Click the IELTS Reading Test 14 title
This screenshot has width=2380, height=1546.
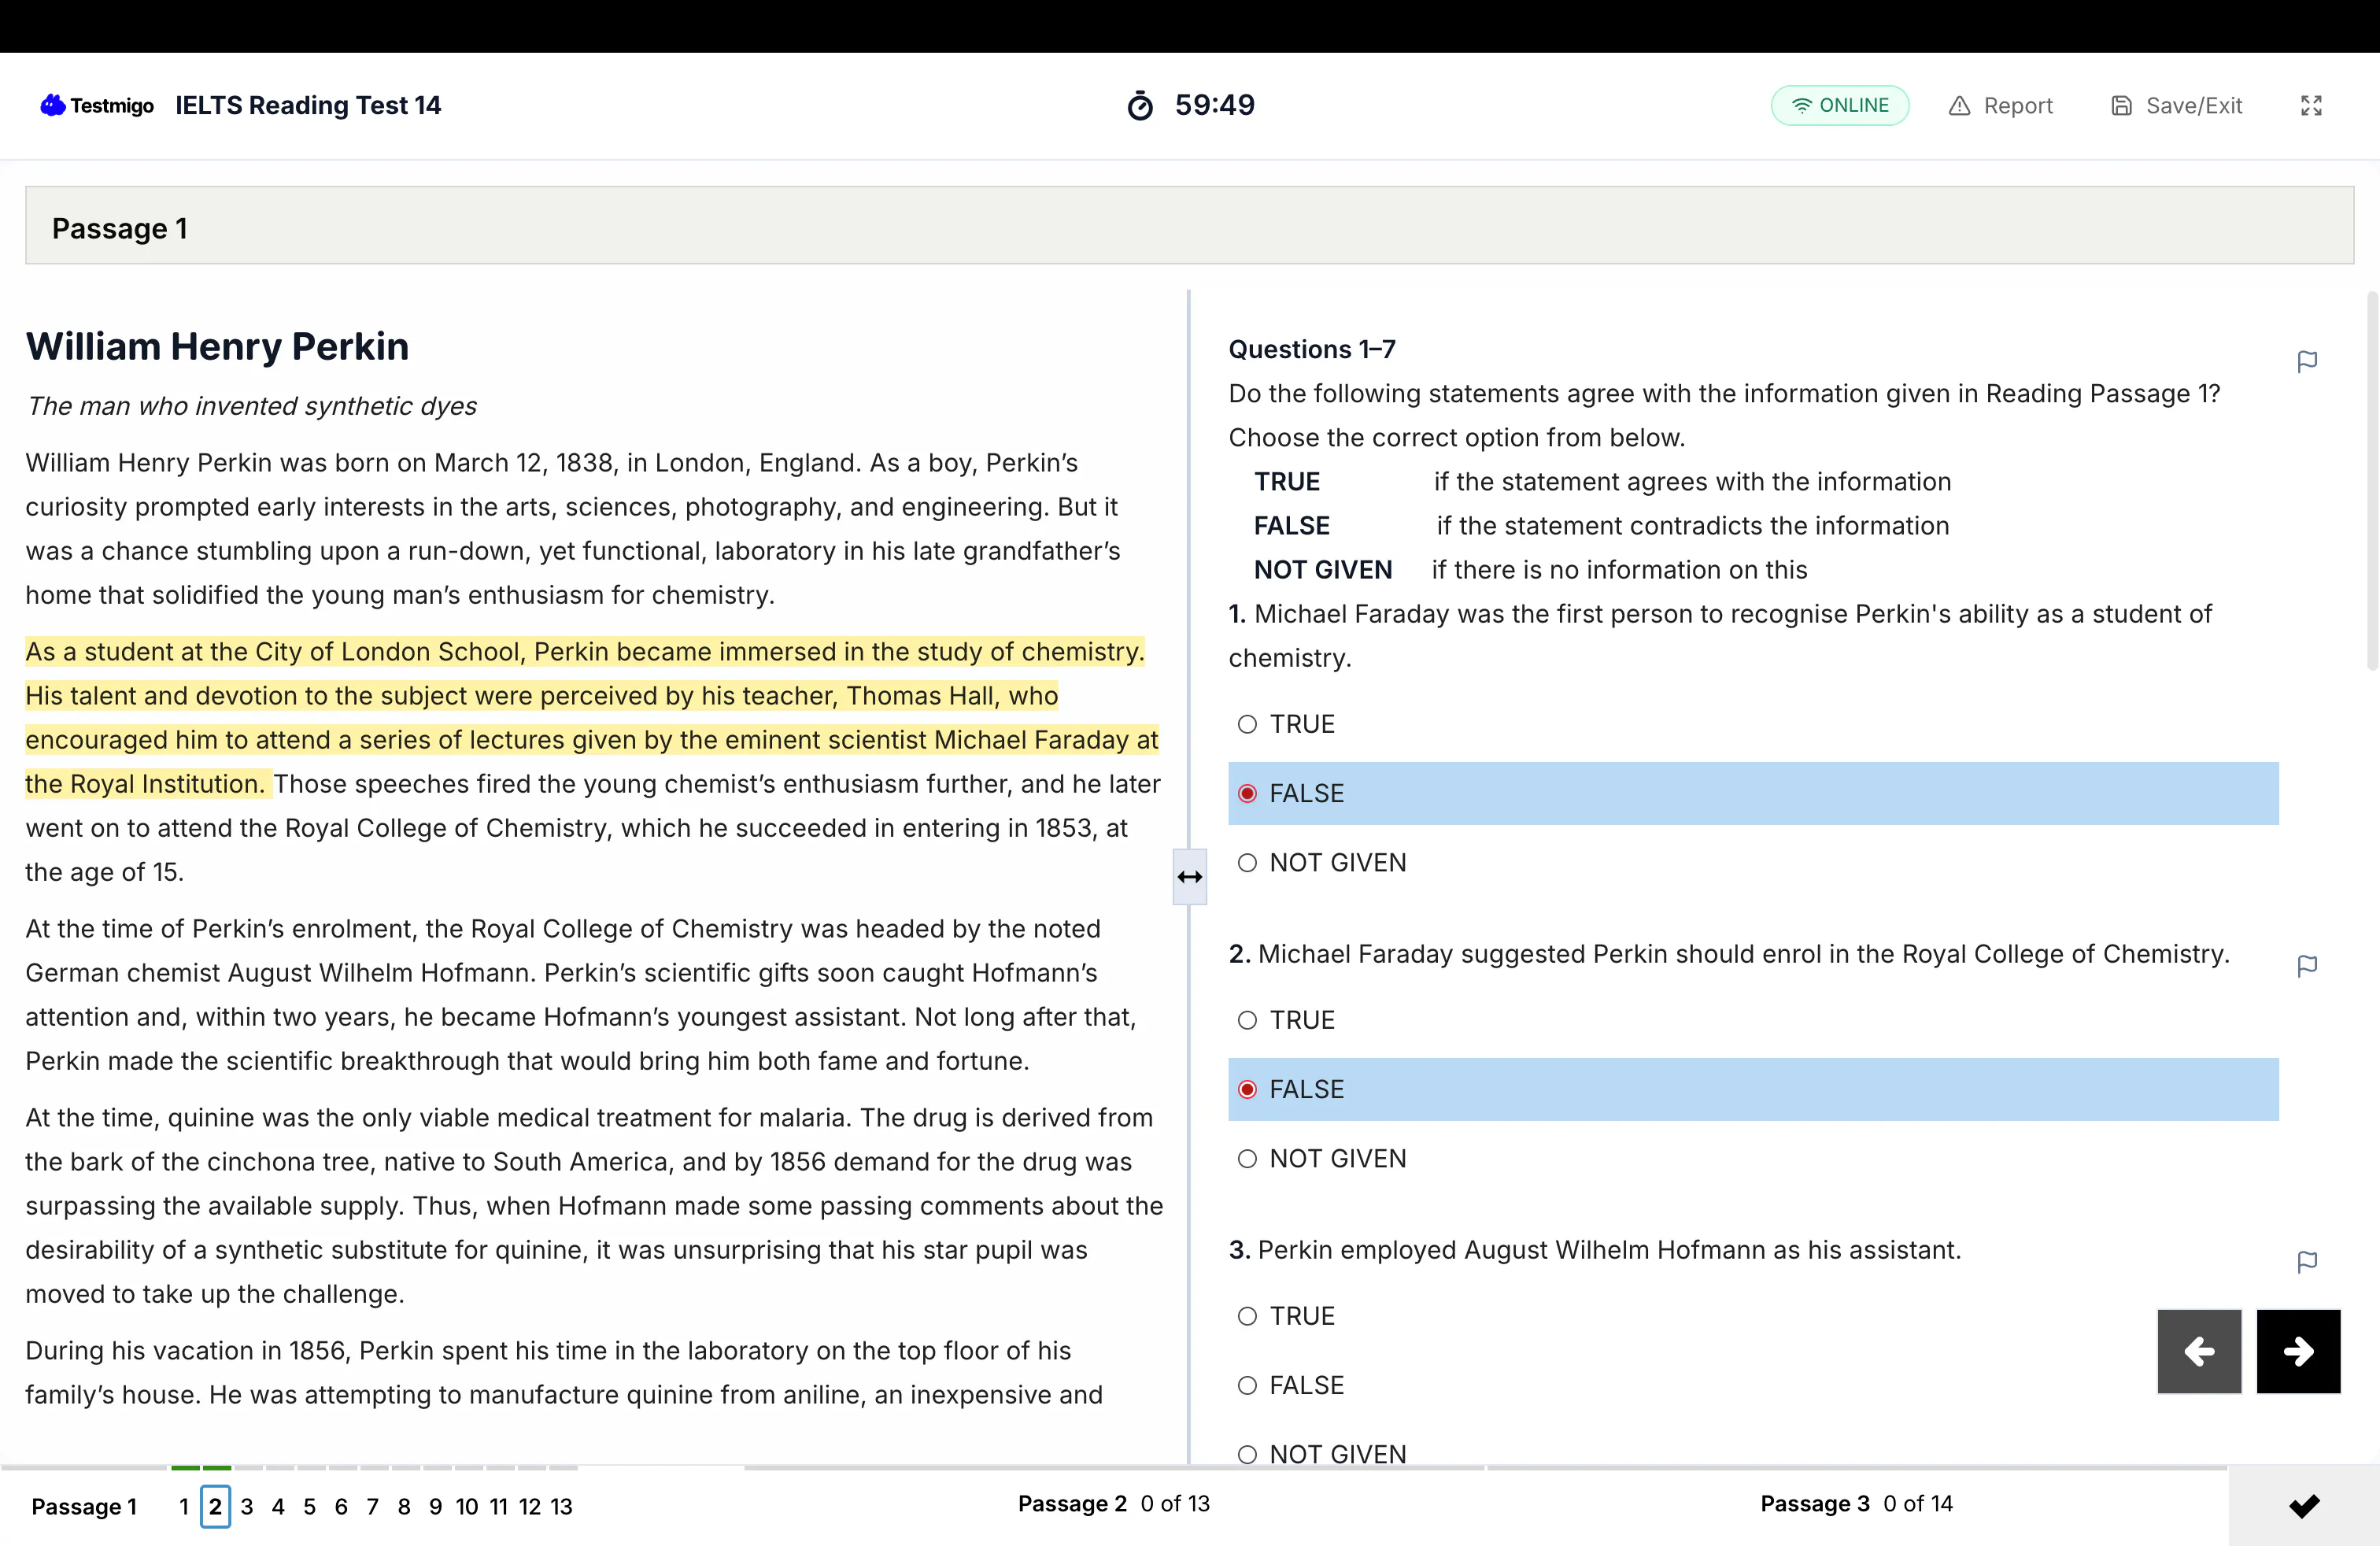308,105
